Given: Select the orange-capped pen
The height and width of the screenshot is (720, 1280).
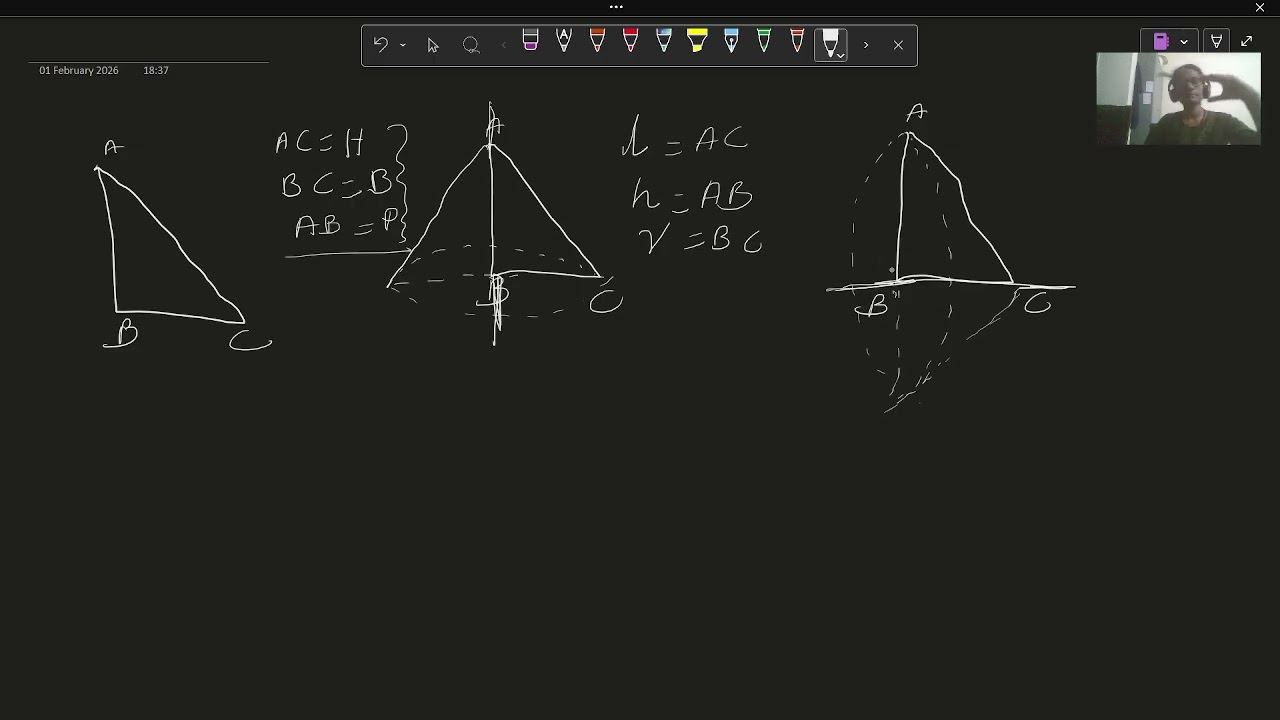Looking at the screenshot, I should pos(597,42).
